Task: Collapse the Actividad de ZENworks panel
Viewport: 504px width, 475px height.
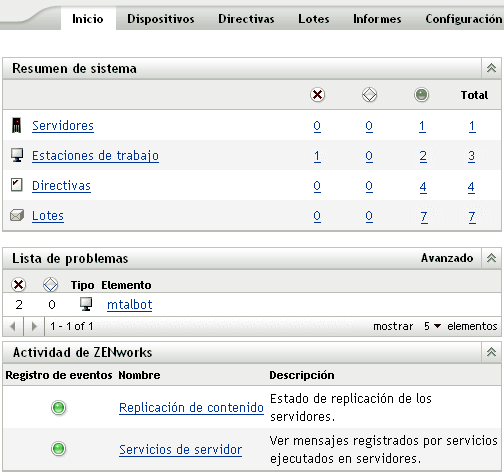Action: [491, 352]
